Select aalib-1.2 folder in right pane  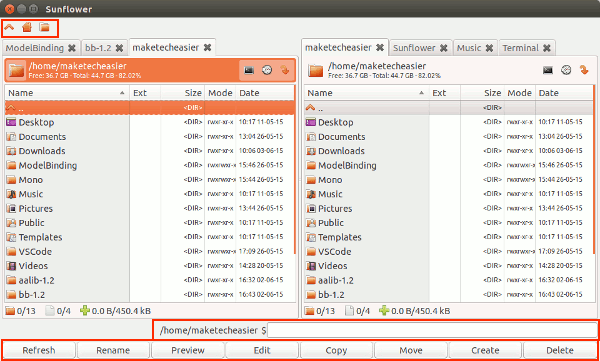448,280
